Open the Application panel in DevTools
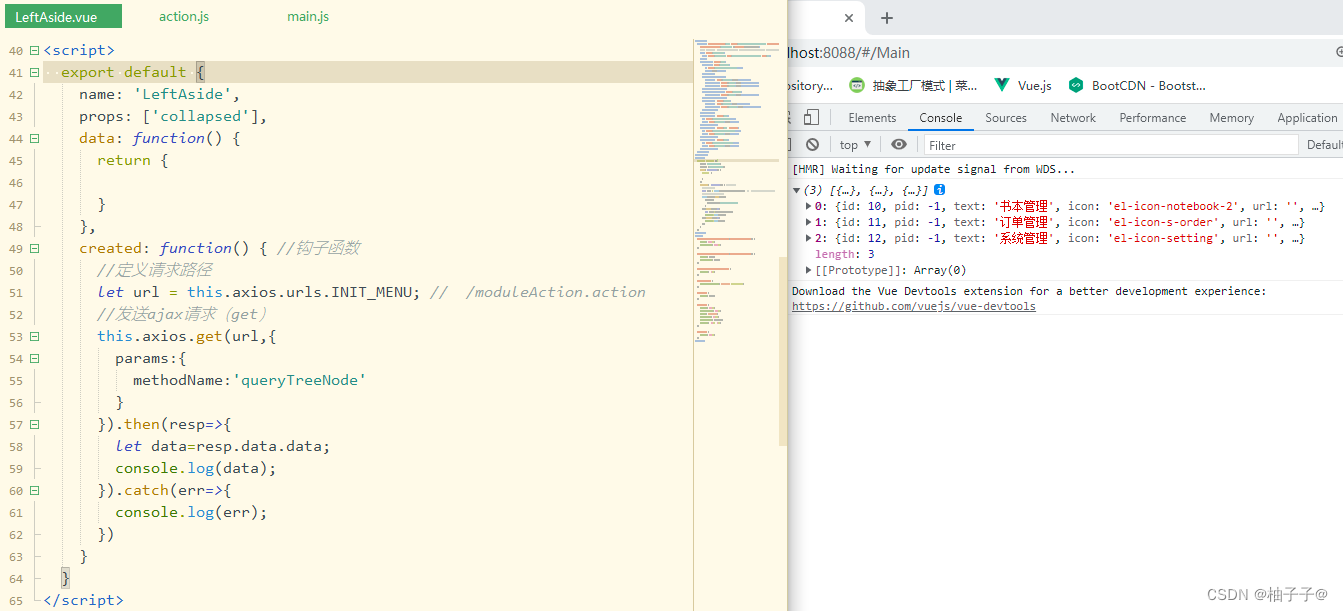This screenshot has width=1343, height=611. [x=1307, y=117]
